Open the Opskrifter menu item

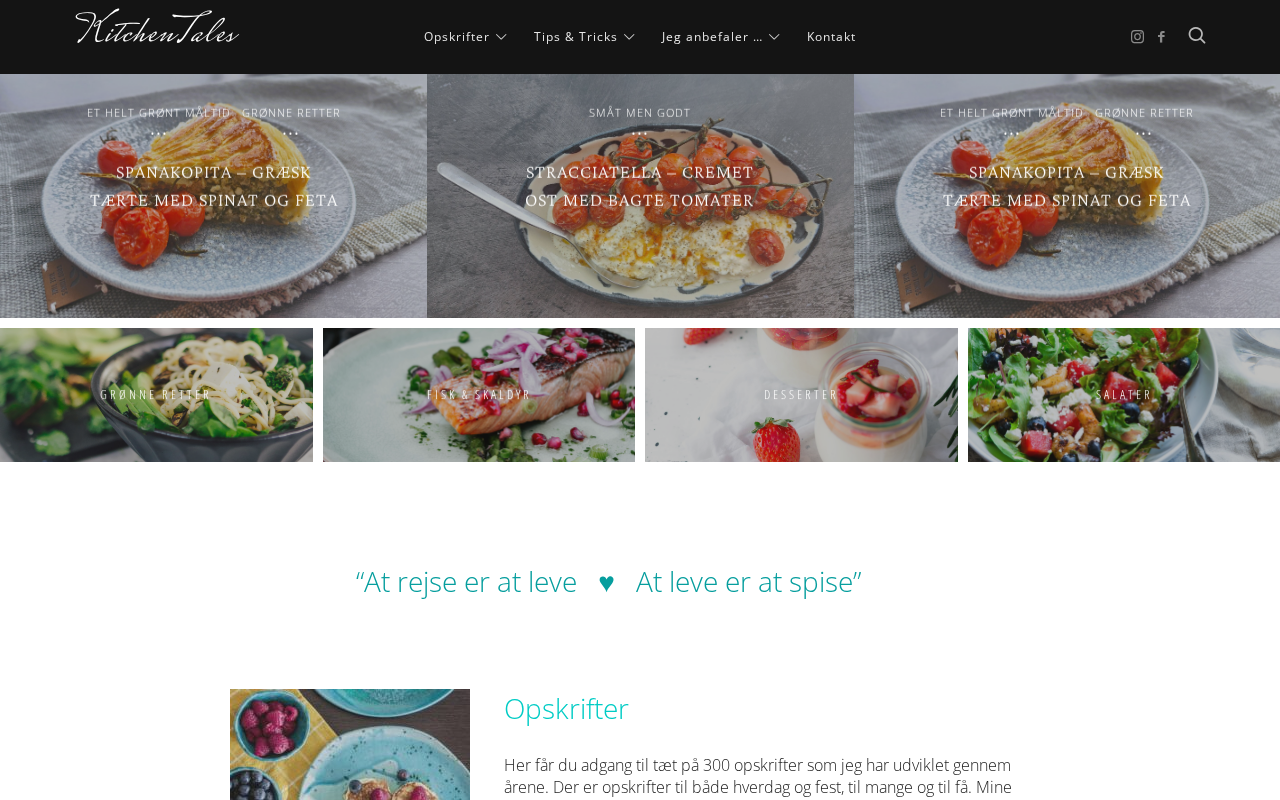[457, 37]
